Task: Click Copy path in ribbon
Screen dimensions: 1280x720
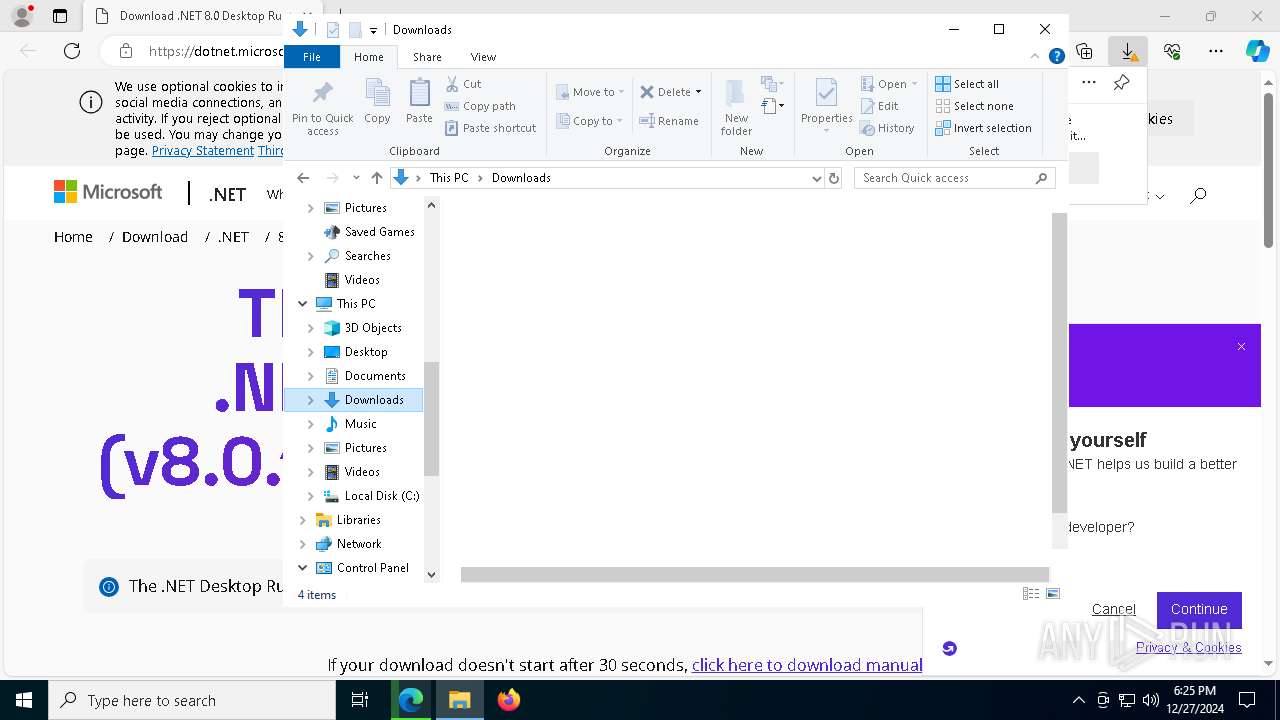Action: (480, 106)
